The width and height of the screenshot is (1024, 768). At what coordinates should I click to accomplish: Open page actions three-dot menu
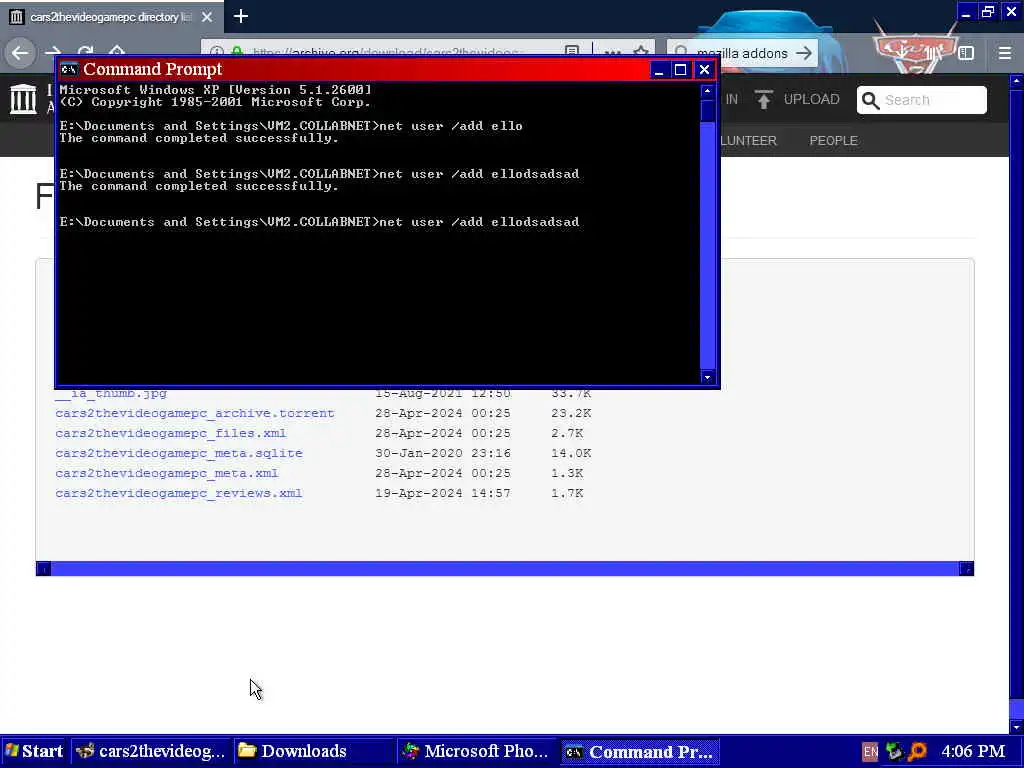point(613,51)
